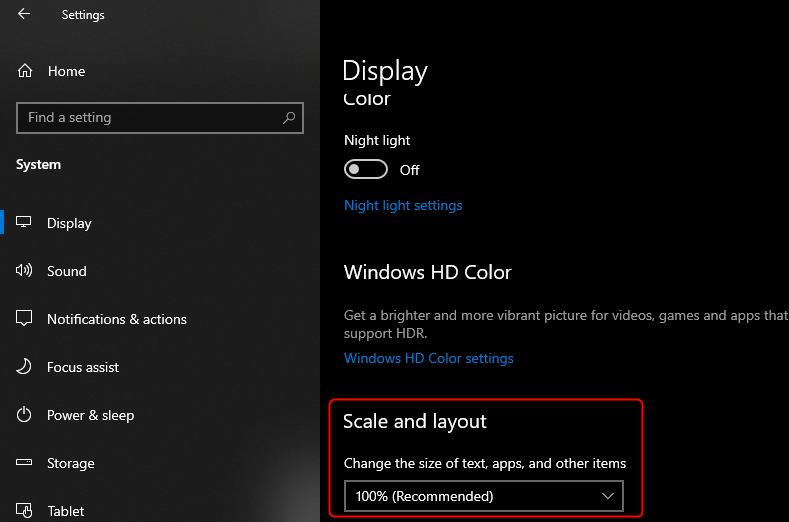This screenshot has height=522, width=789.
Task: Open Home via house icon
Action: pos(25,71)
